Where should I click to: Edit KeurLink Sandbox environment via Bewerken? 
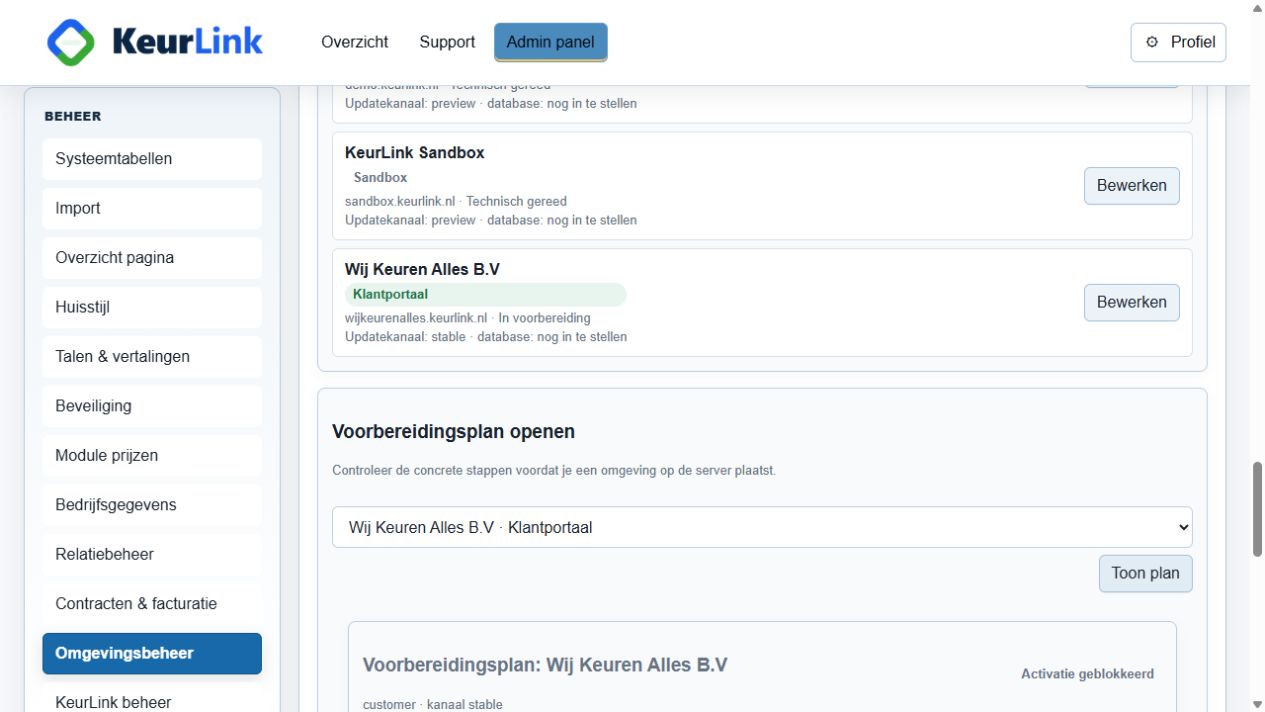[x=1131, y=186]
